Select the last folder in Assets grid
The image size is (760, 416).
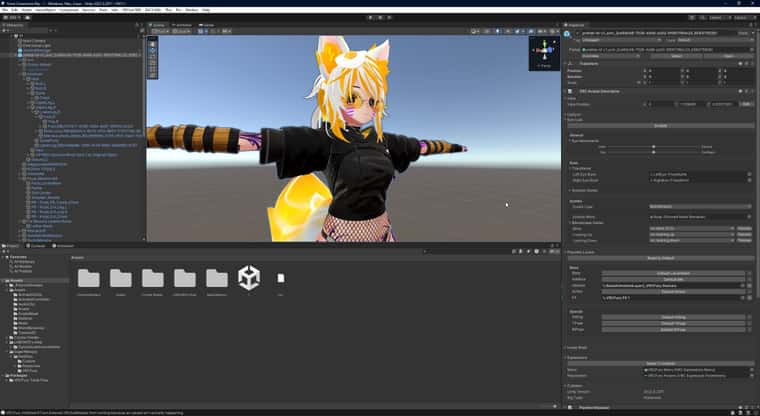217,278
